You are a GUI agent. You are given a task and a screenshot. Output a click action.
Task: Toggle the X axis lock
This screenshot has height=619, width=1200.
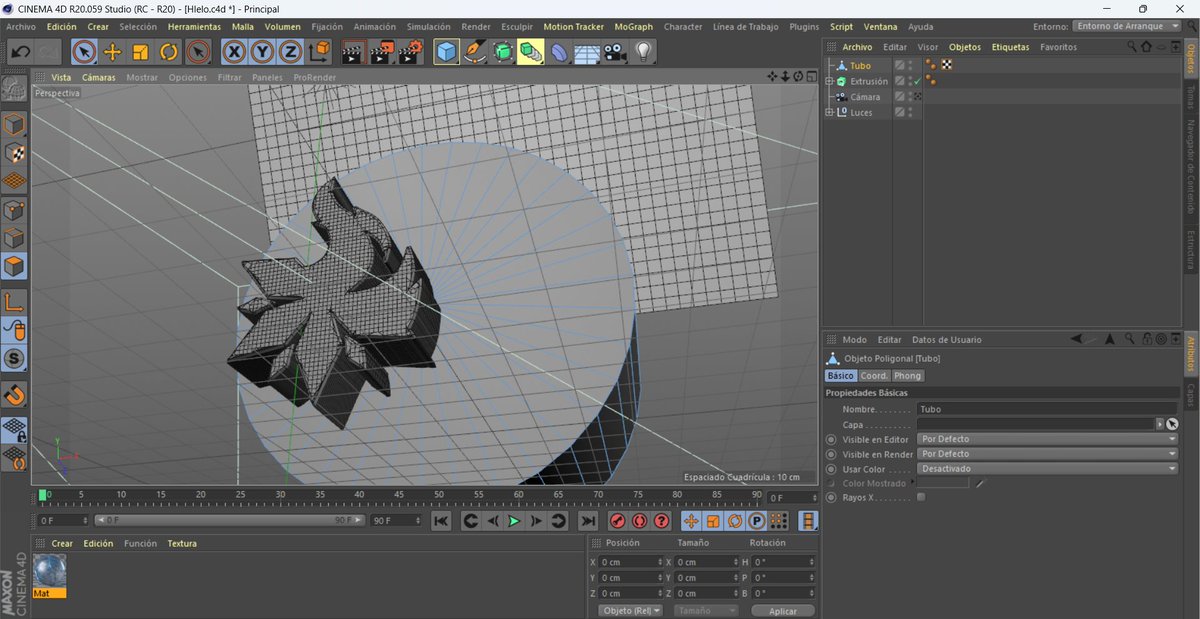tap(234, 51)
